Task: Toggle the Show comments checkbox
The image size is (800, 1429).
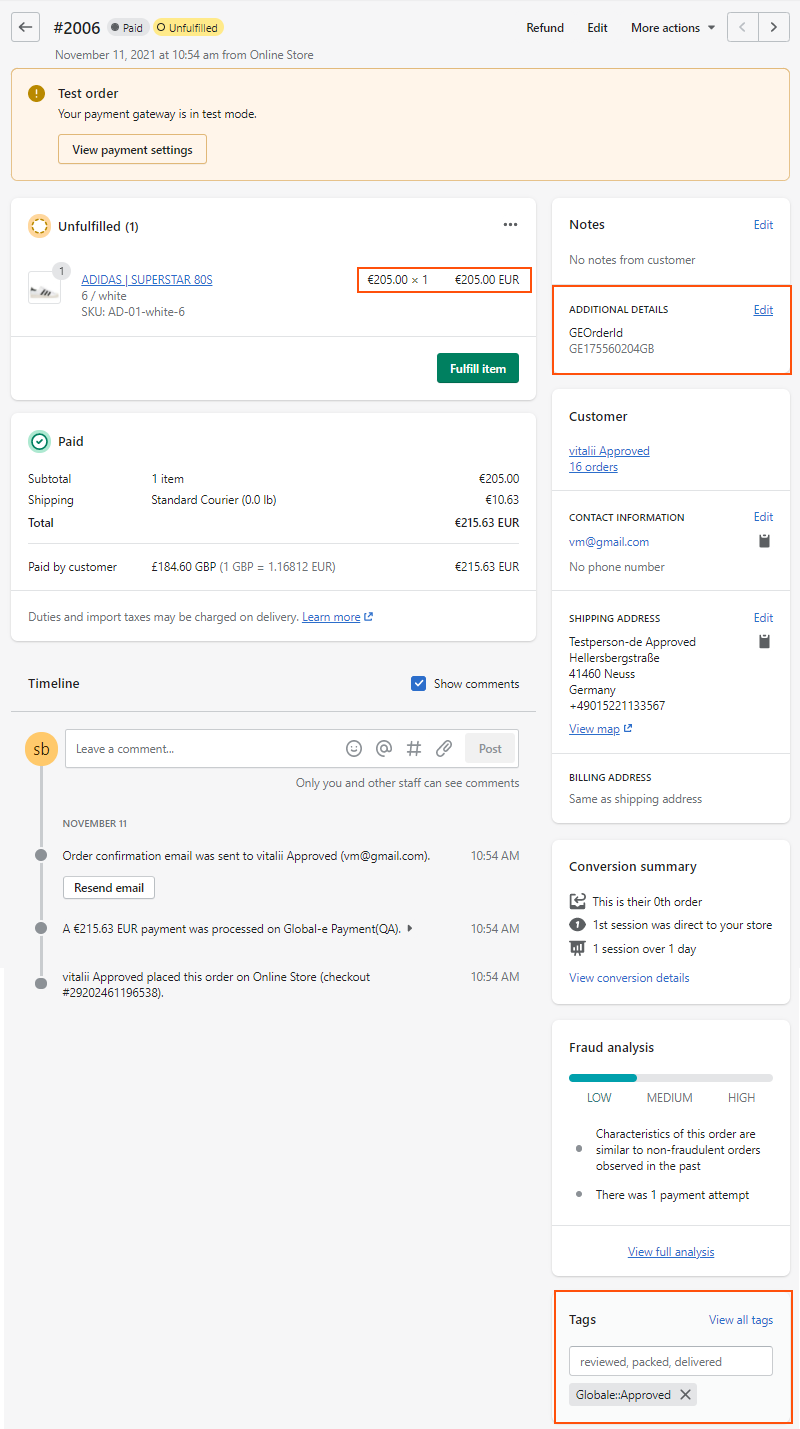Action: [x=418, y=683]
